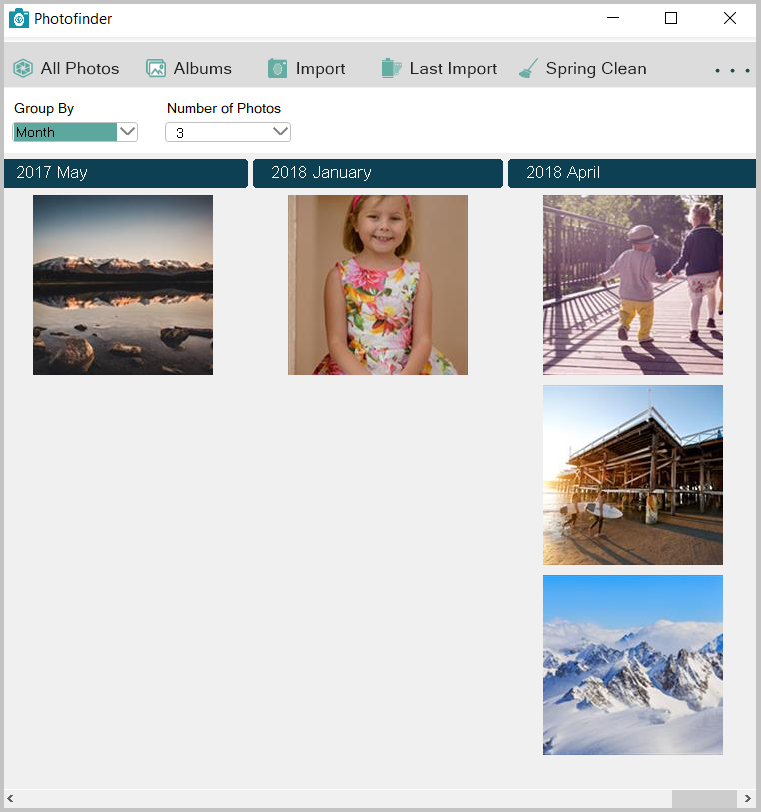Open the All Photos view
Viewport: 761px width, 812px height.
pyautogui.click(x=66, y=68)
